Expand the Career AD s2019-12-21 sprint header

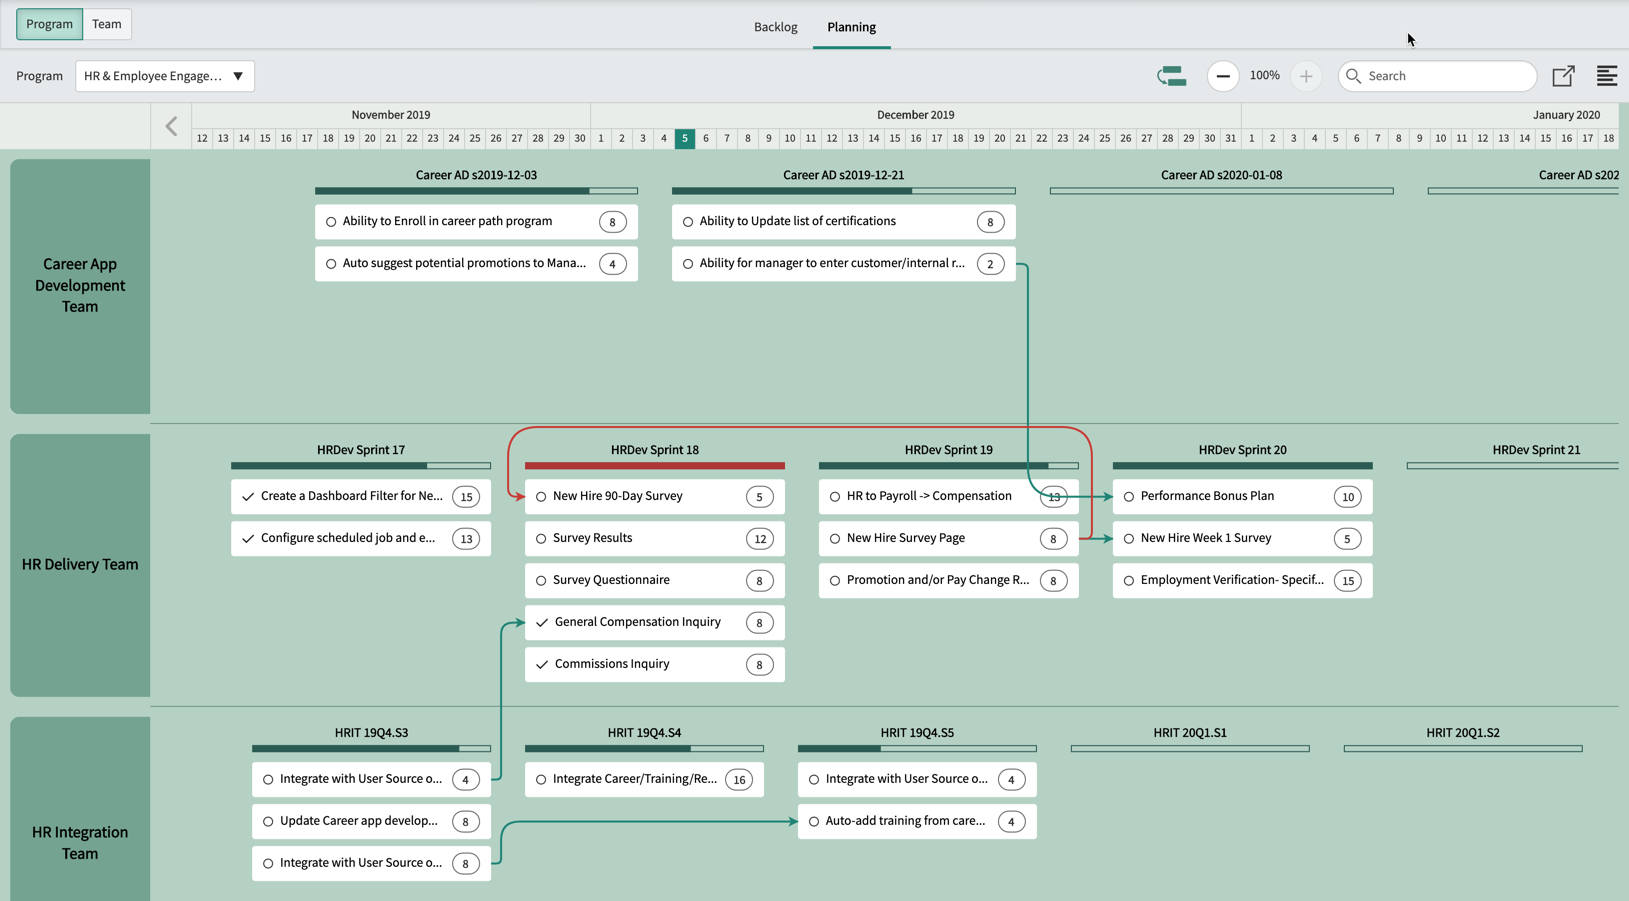(843, 175)
